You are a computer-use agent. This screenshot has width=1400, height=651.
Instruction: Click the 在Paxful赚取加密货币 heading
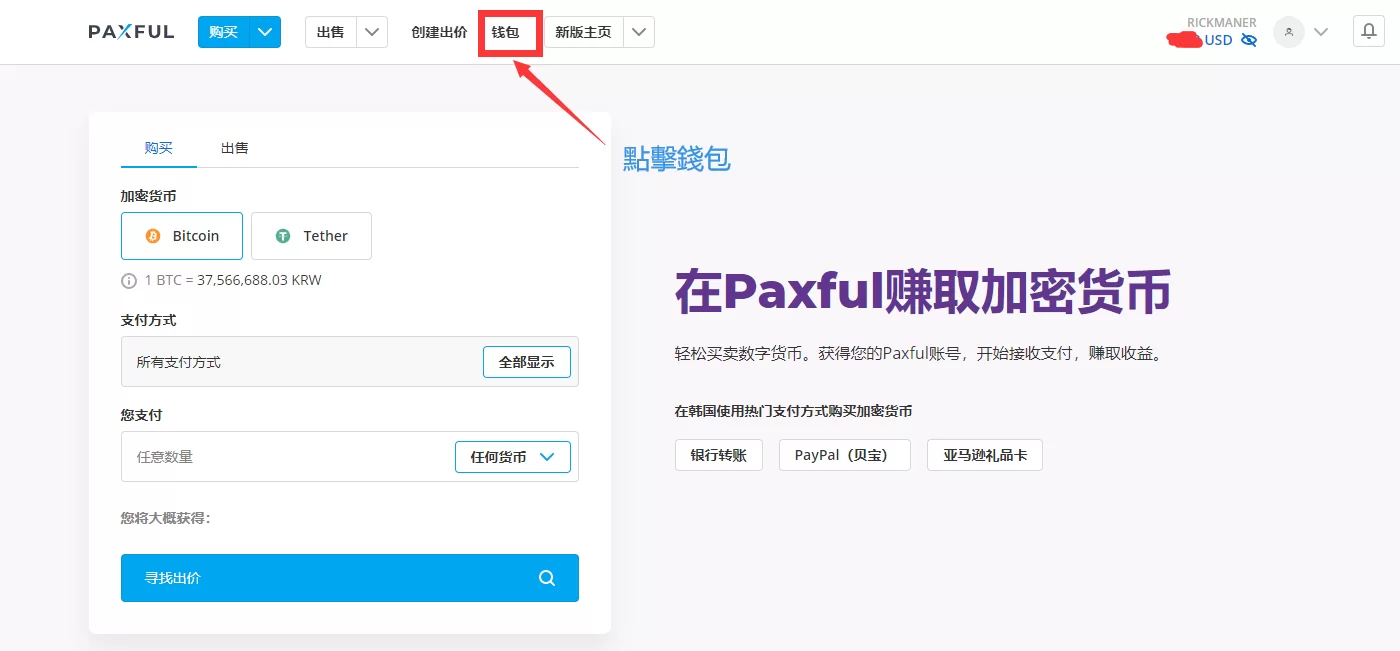[x=923, y=292]
